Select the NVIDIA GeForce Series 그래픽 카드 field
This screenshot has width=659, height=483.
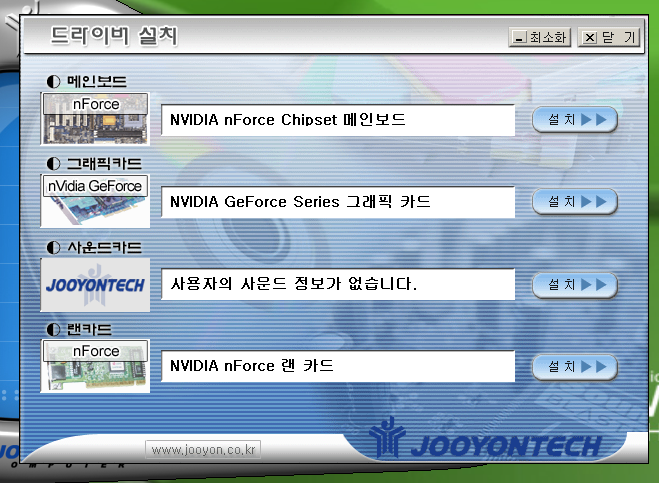(x=338, y=202)
